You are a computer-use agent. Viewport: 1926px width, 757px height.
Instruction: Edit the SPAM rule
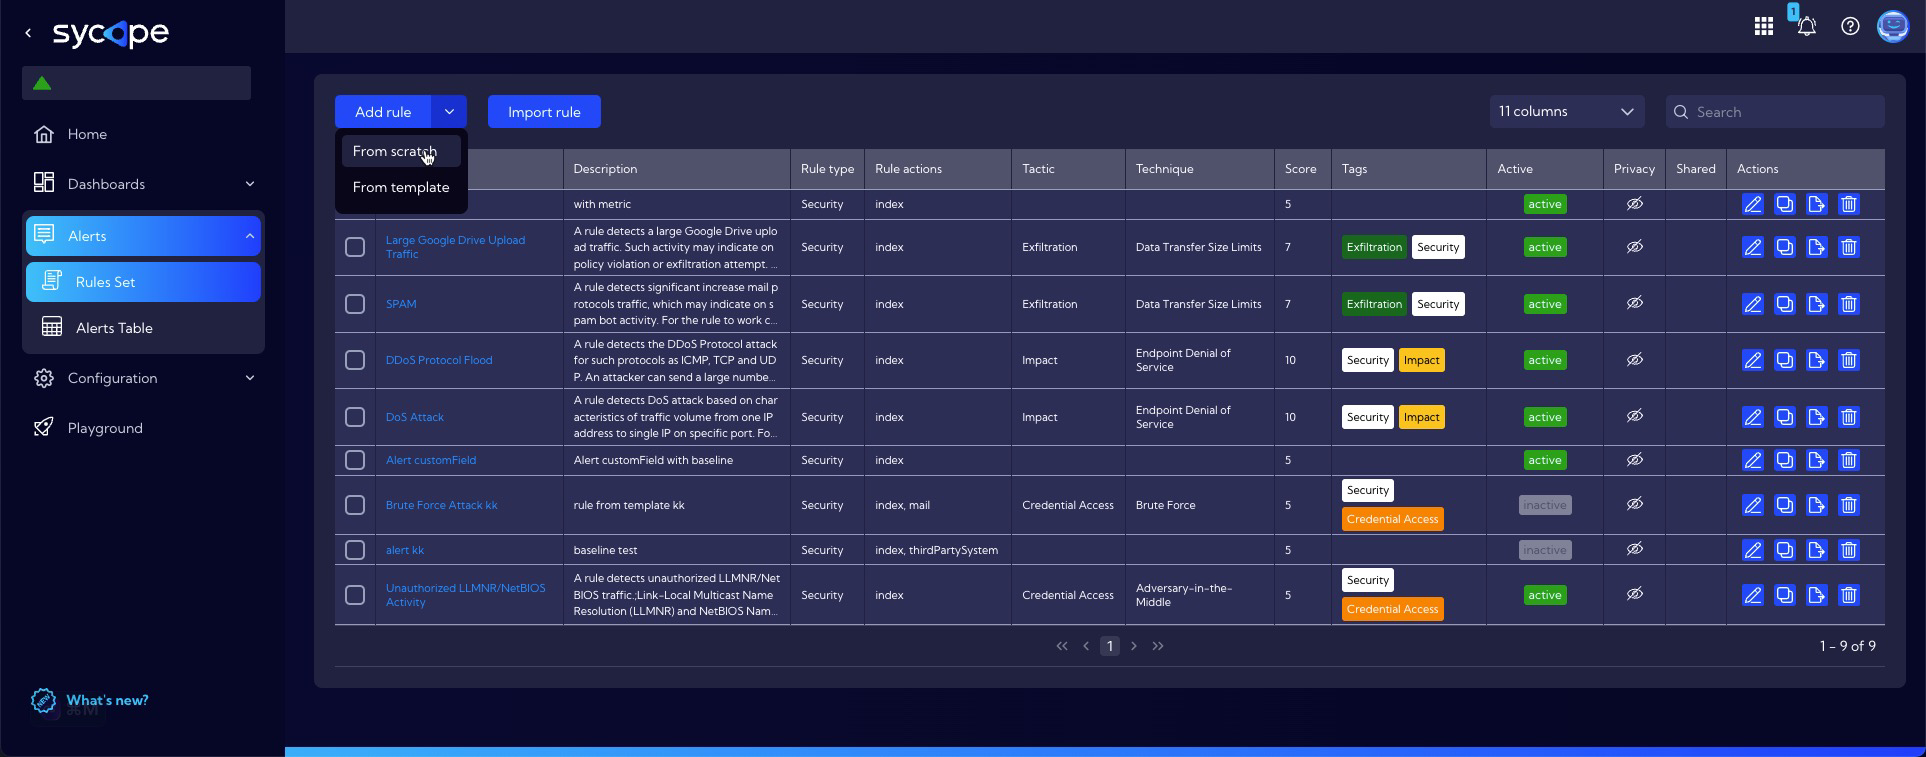(1753, 304)
